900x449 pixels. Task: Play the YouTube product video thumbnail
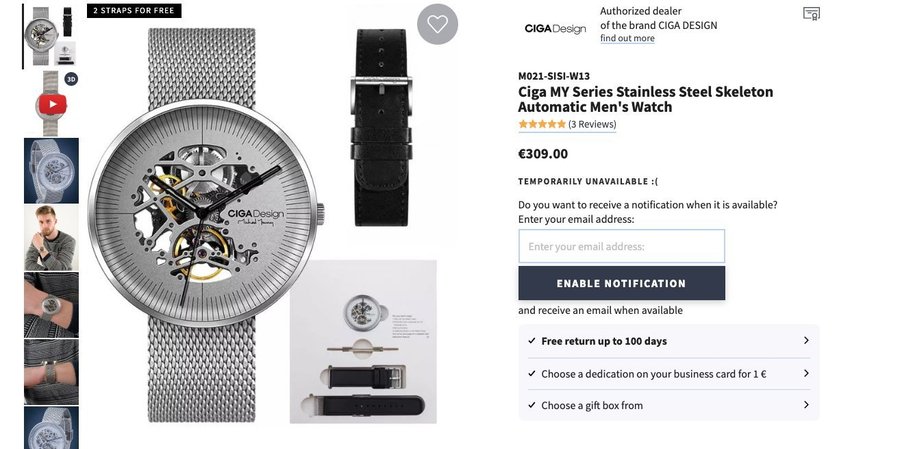coord(52,103)
